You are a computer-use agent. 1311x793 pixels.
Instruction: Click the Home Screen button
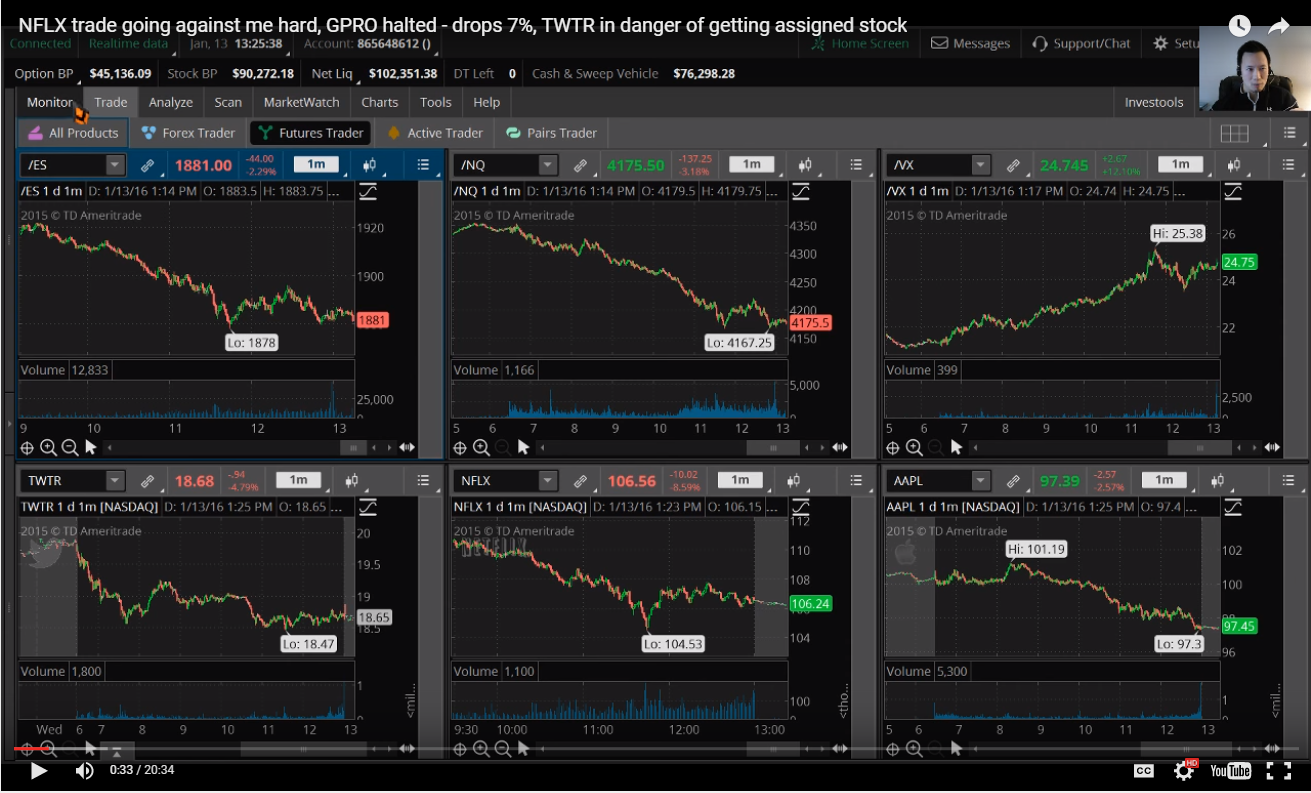[x=868, y=43]
